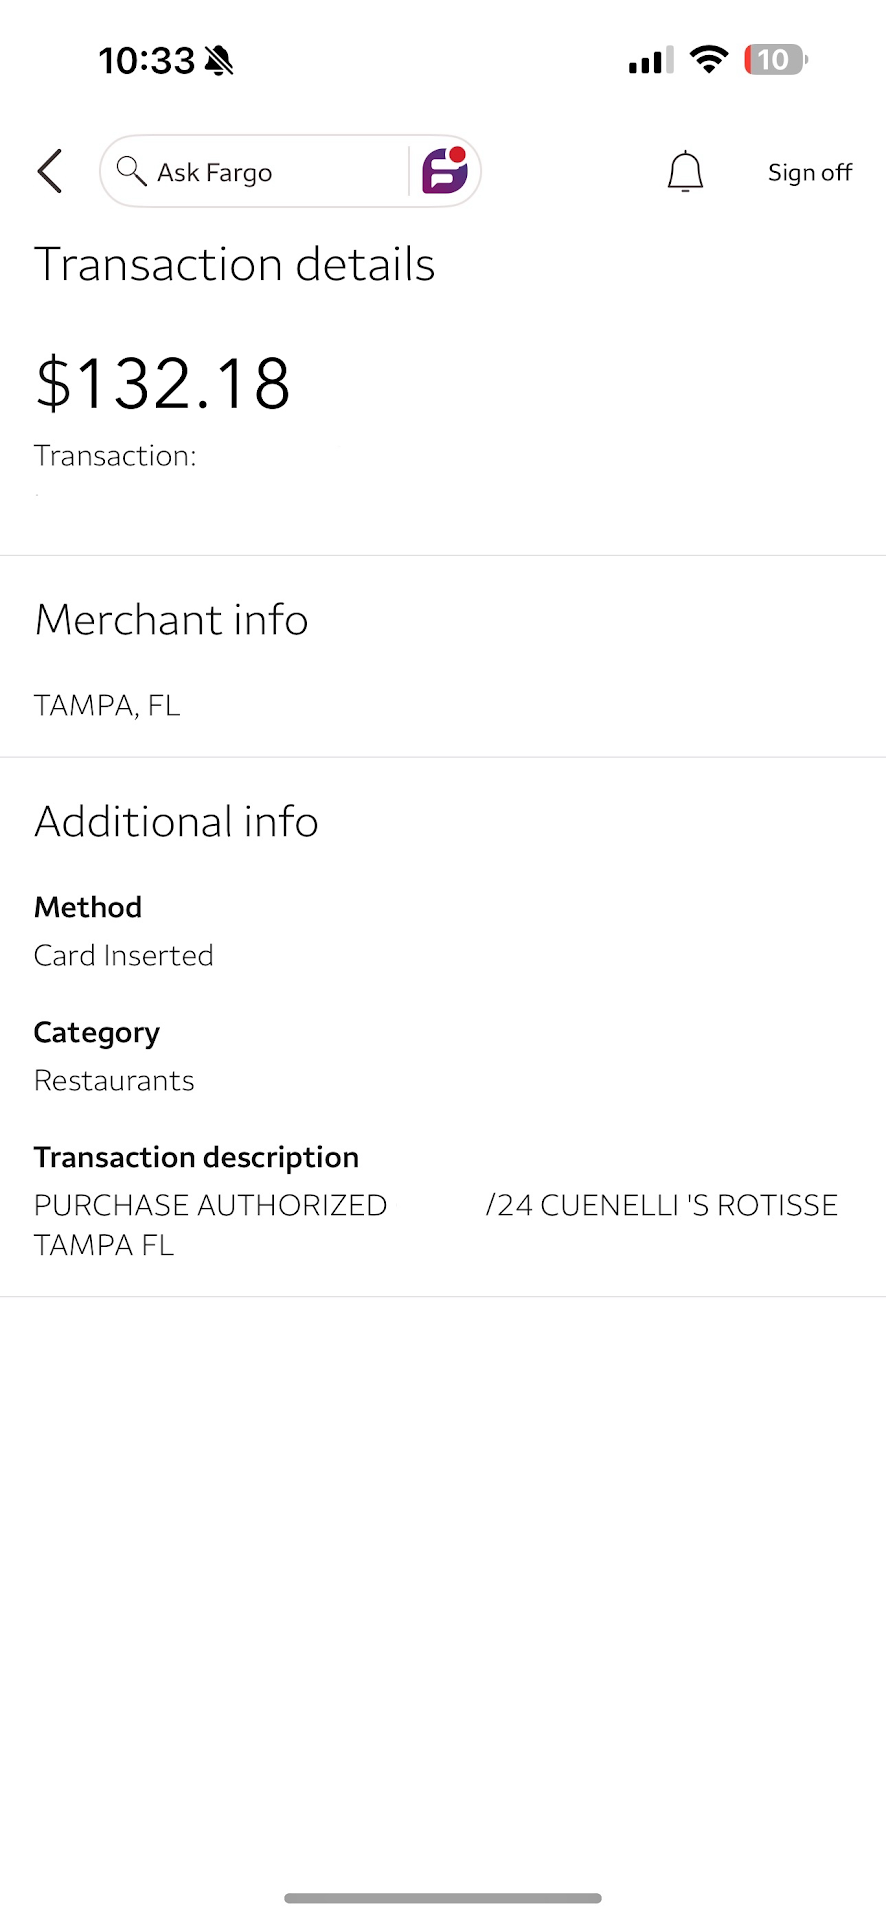Tap the 10:33 status bar clock
Viewport: 886px width, 1920px height.
(147, 61)
